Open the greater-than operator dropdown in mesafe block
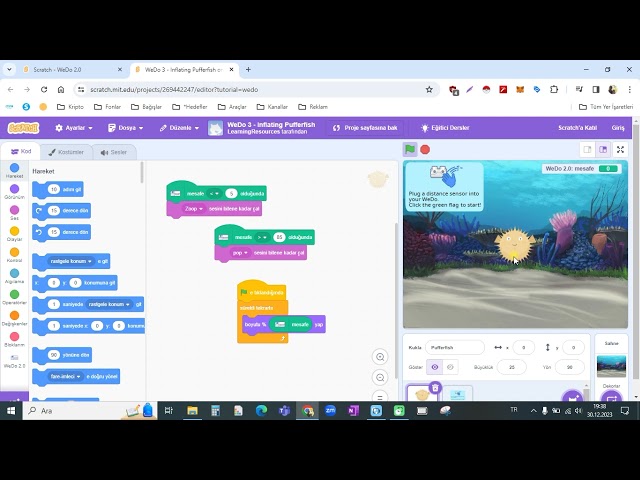Screen dimensions: 640x480 click(262, 237)
